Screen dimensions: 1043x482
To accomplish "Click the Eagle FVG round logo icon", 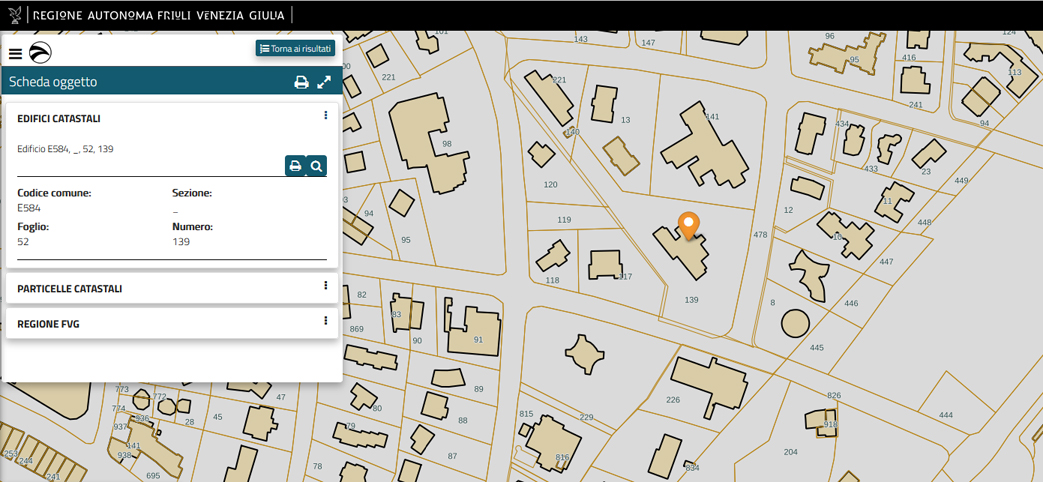I will [40, 54].
